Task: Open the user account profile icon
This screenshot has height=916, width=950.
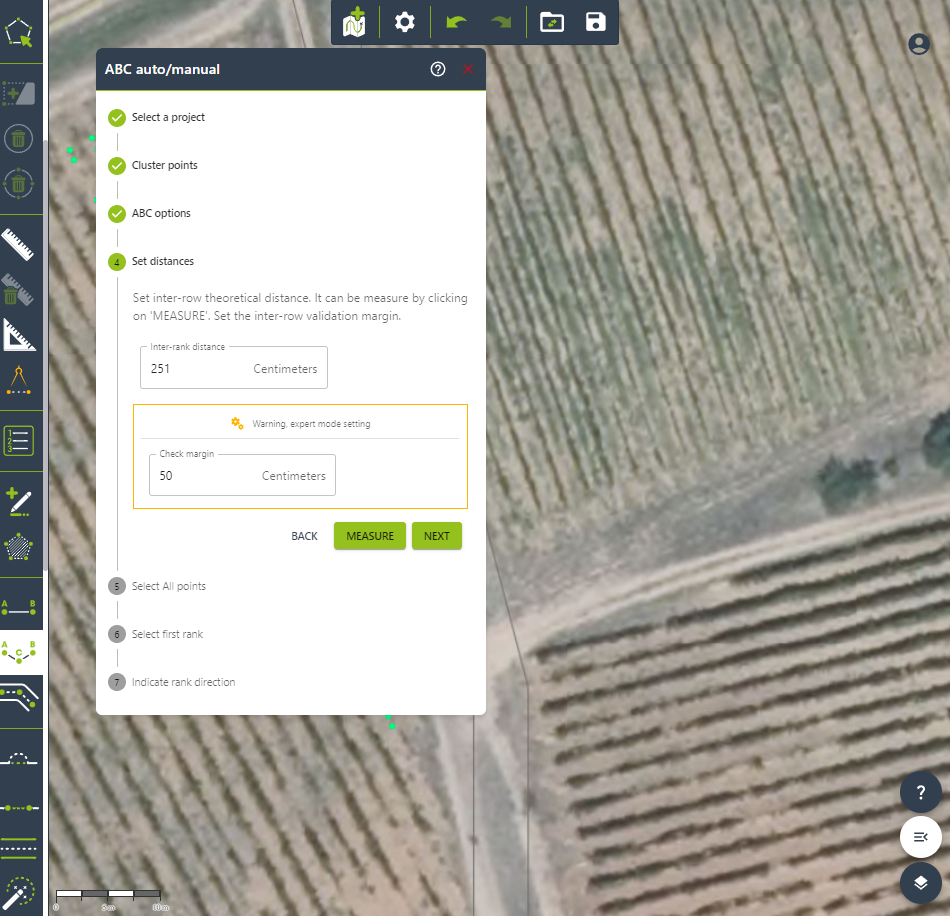Action: pyautogui.click(x=919, y=44)
